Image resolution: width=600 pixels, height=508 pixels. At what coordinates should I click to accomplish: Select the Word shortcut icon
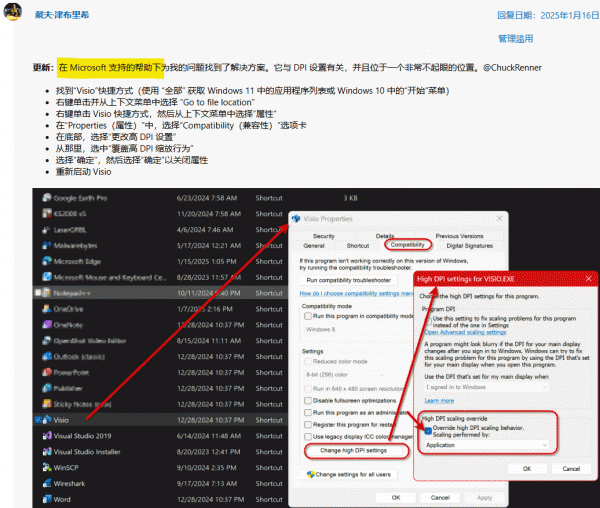(47, 499)
